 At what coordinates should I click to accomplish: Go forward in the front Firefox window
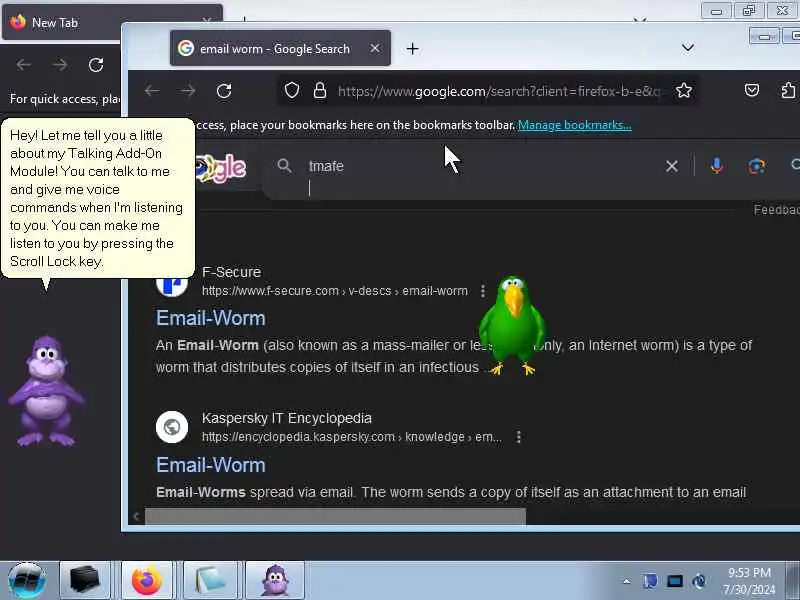click(188, 91)
